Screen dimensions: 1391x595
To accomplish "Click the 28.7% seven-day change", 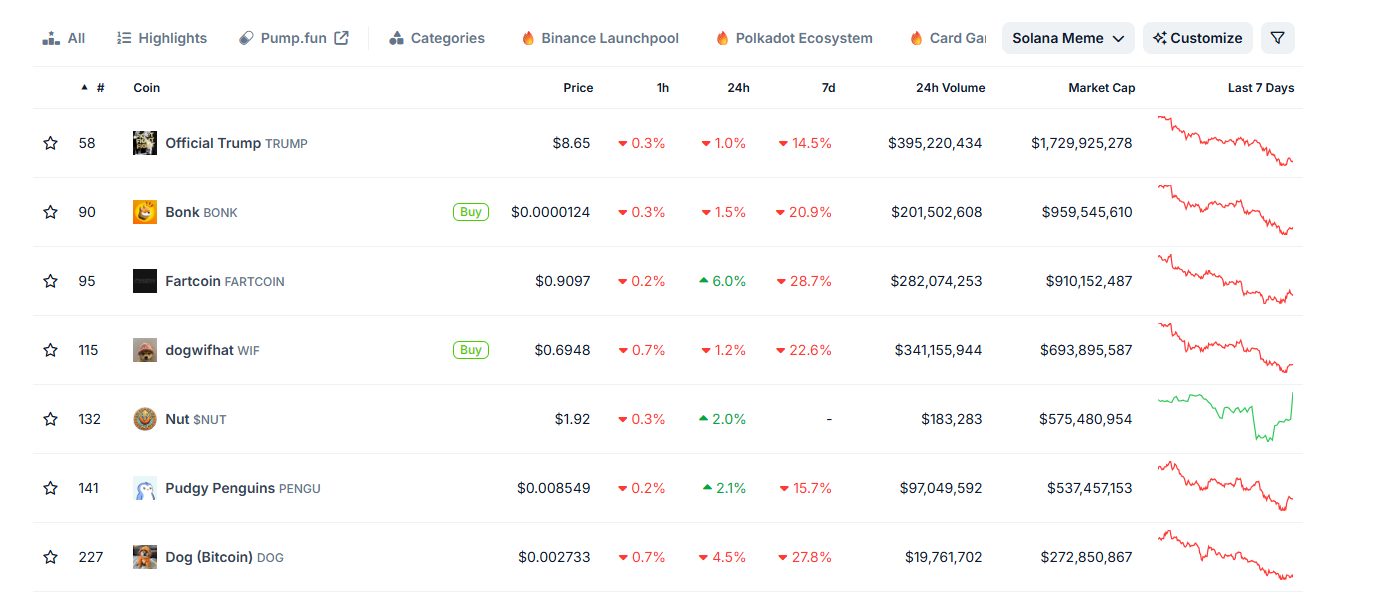I will click(805, 281).
